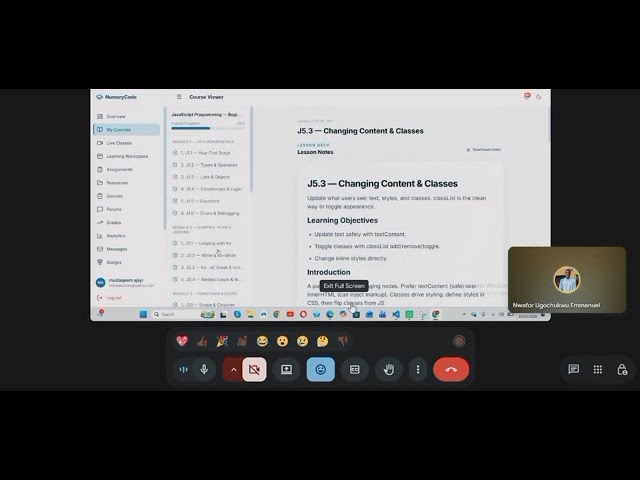Close the emoji reactions panel button
The image size is (640, 480).
click(x=321, y=369)
